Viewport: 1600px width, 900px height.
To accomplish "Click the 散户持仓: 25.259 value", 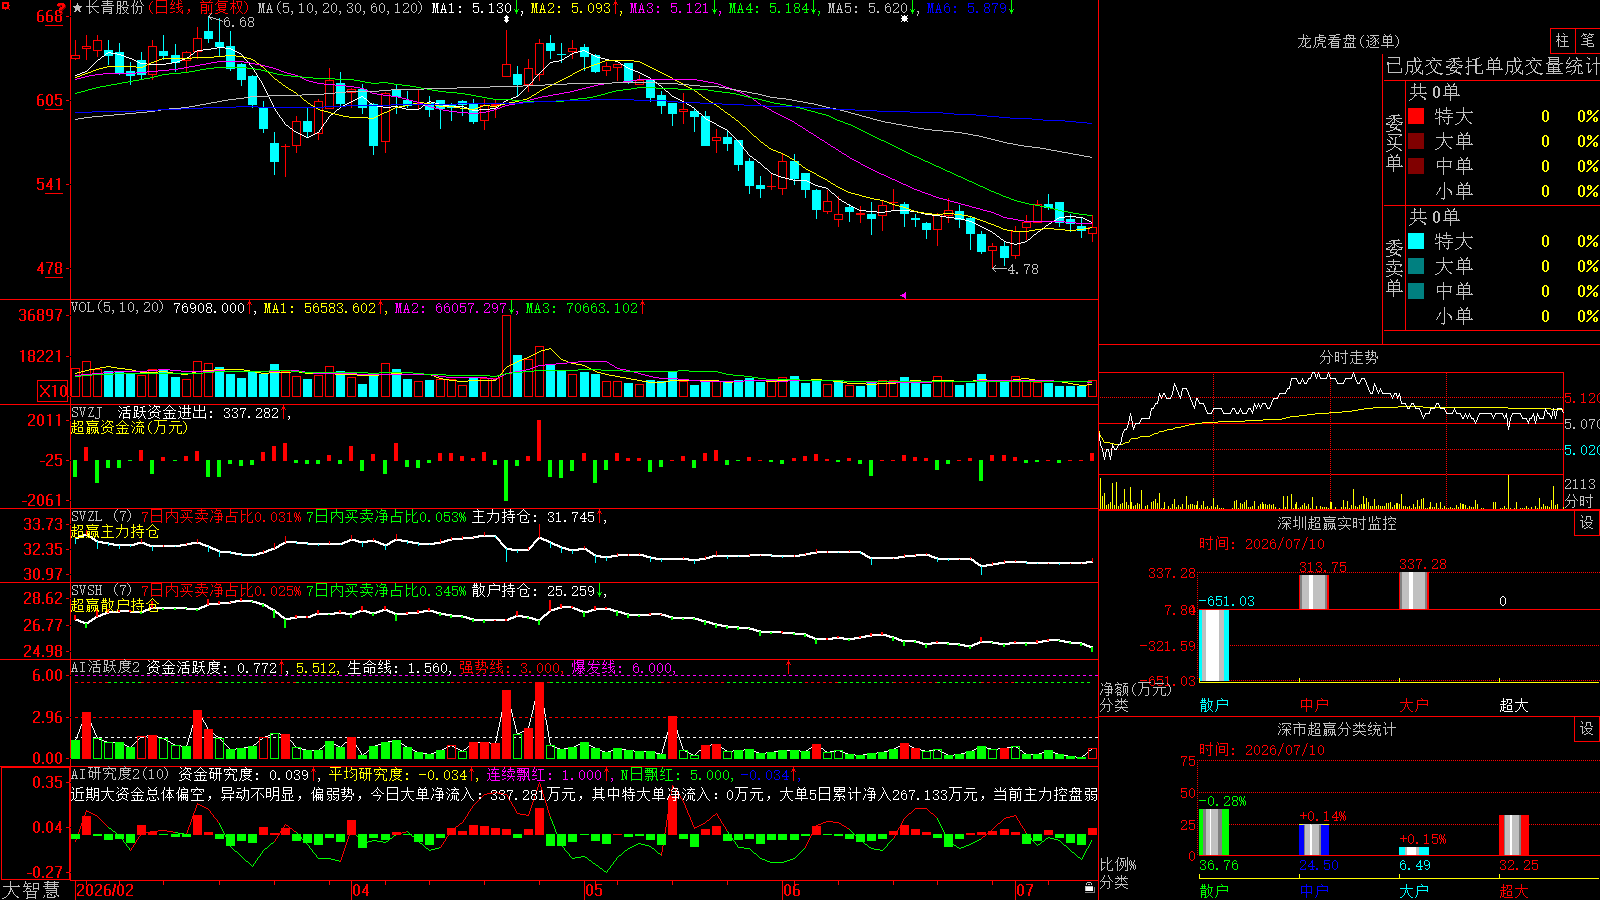I will tap(539, 591).
